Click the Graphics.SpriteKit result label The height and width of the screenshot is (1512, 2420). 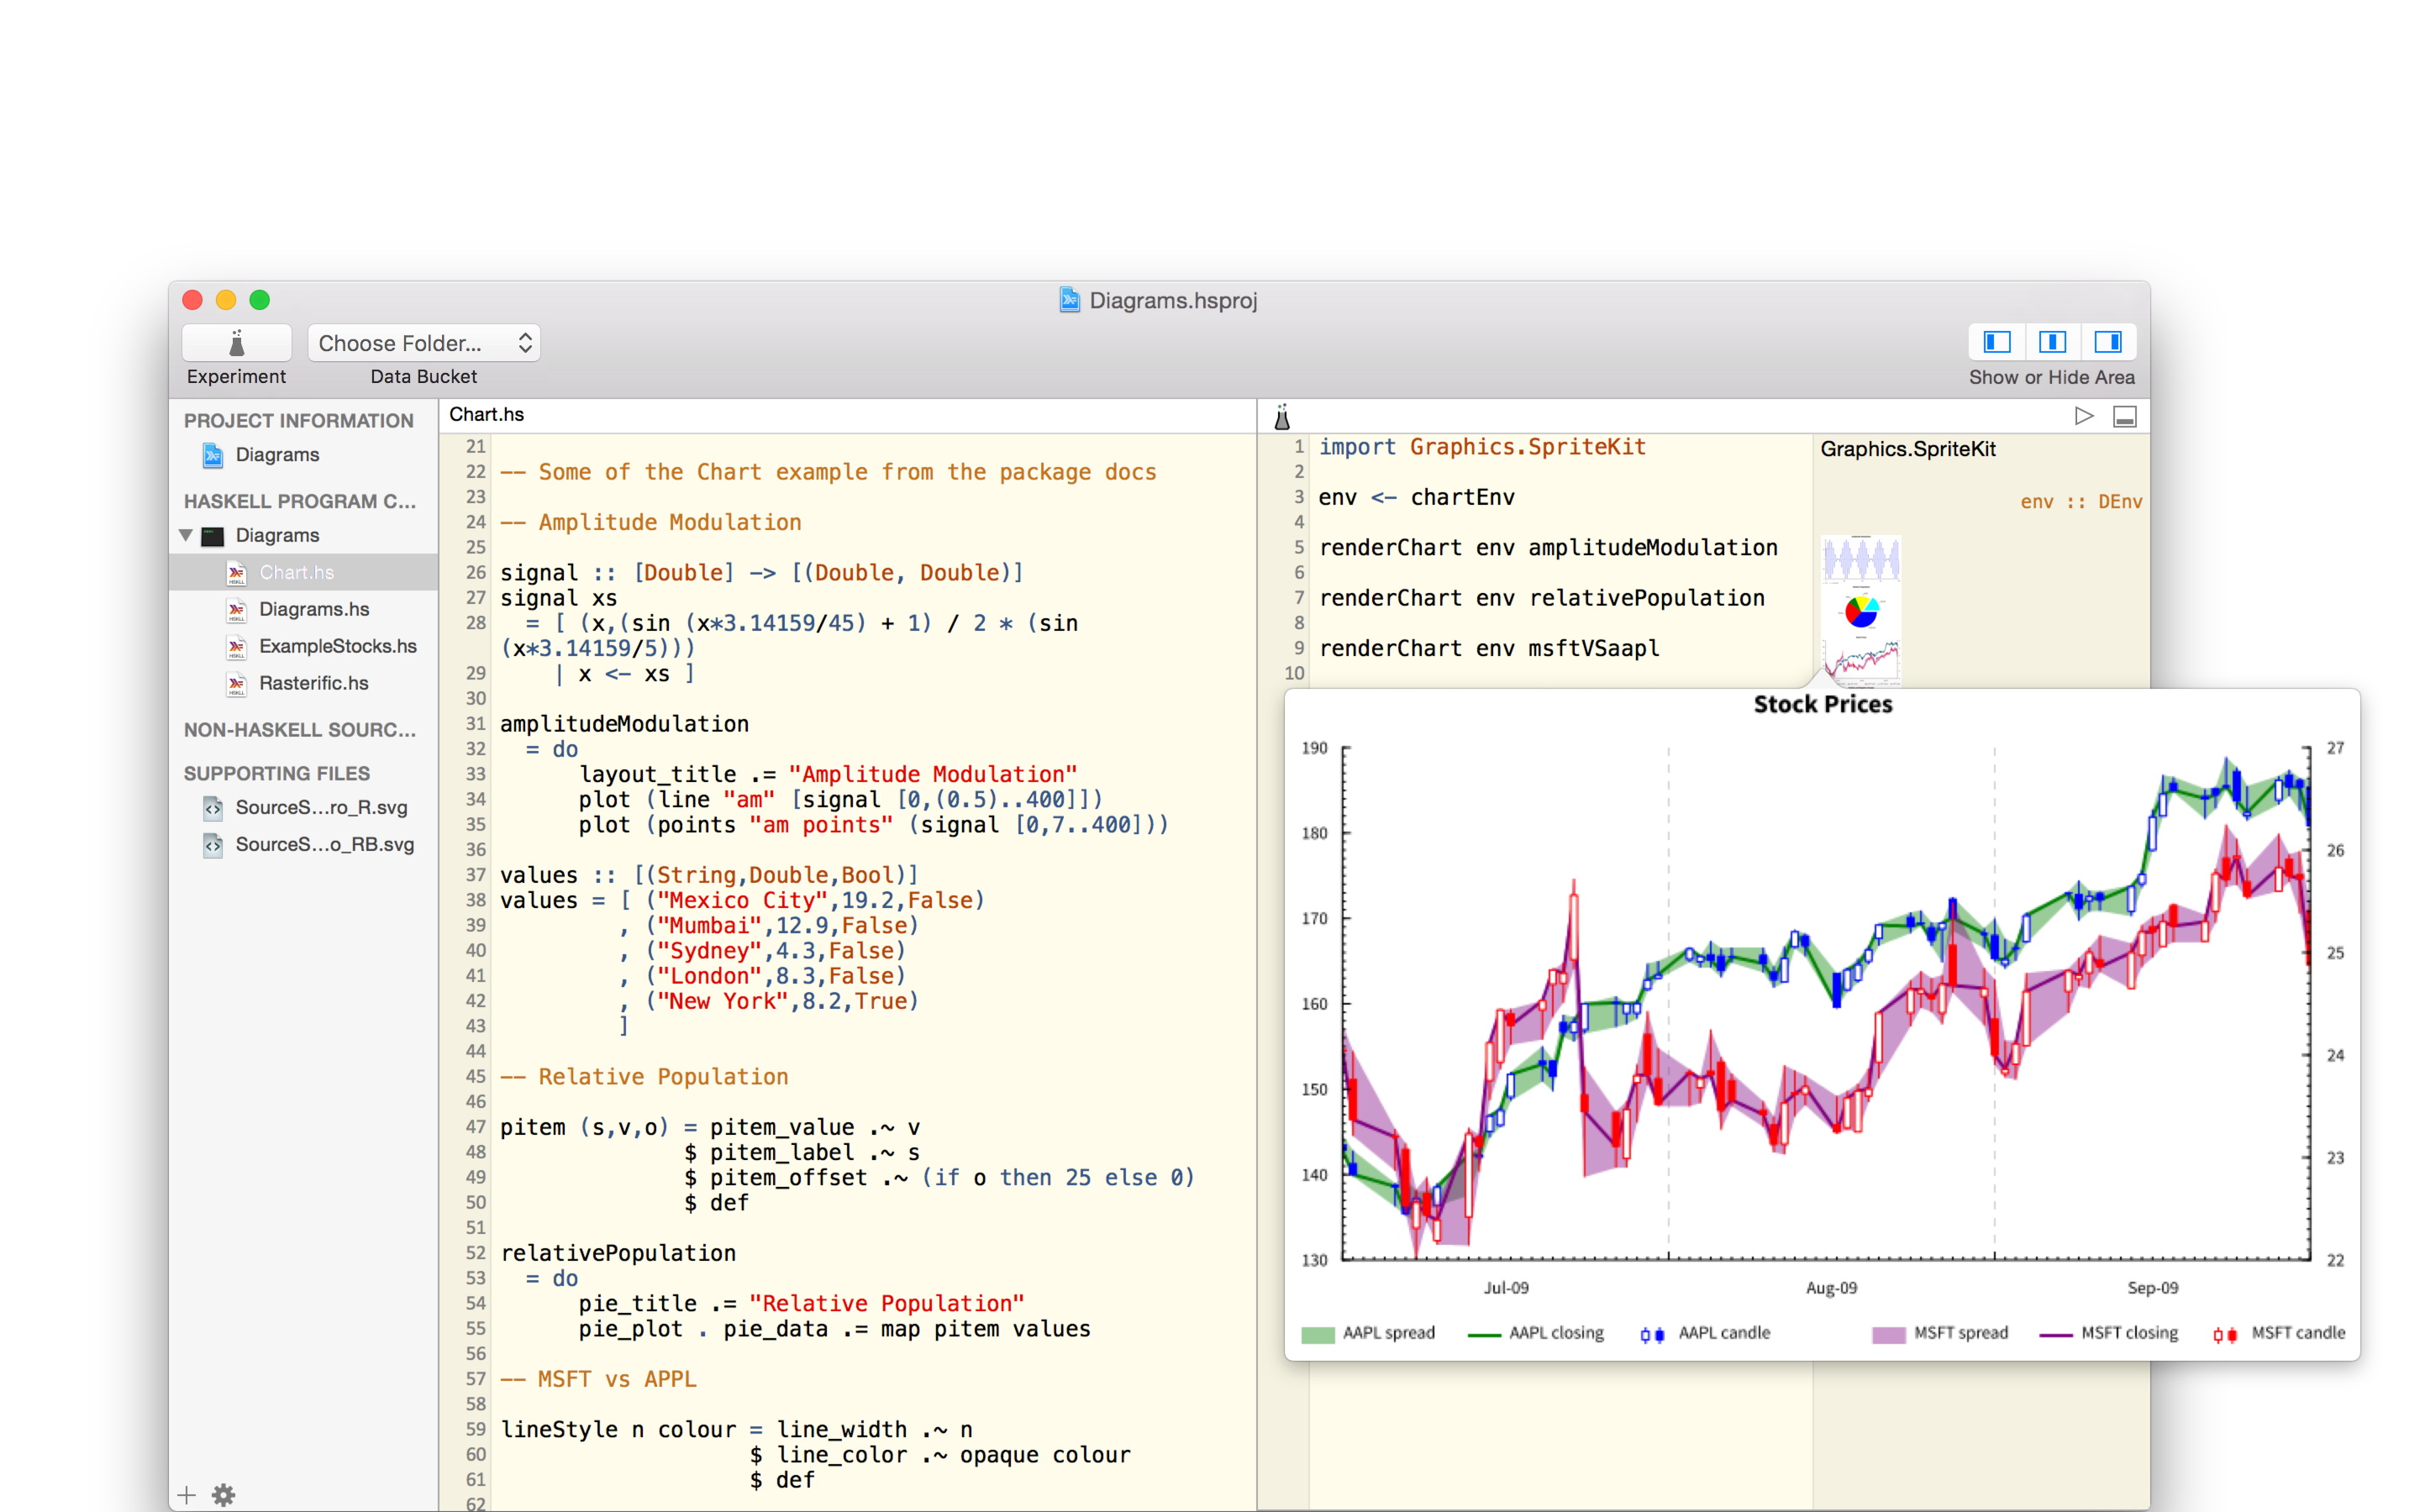(1908, 449)
